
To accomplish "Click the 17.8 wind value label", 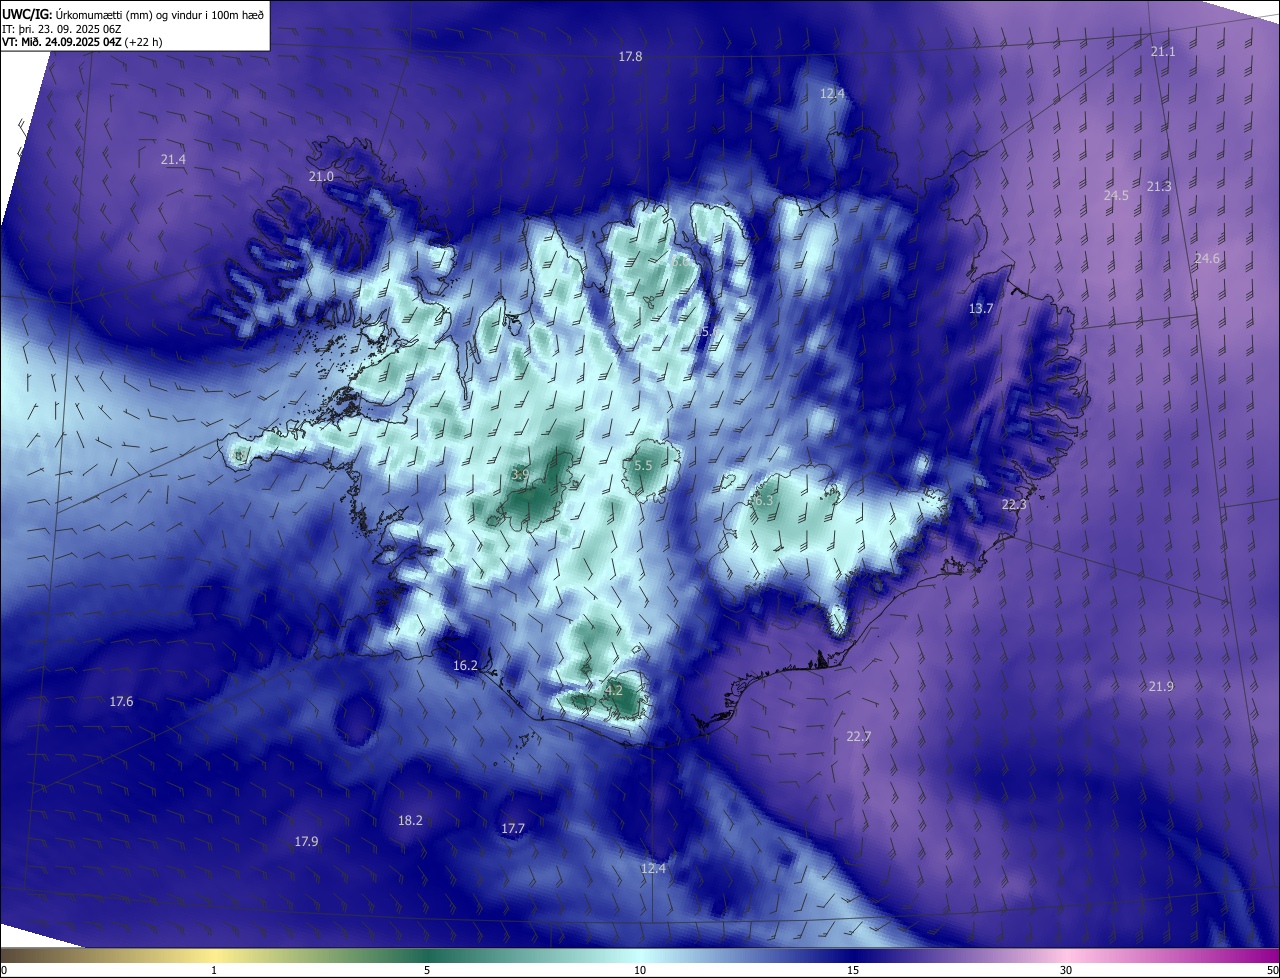I will click(630, 57).
